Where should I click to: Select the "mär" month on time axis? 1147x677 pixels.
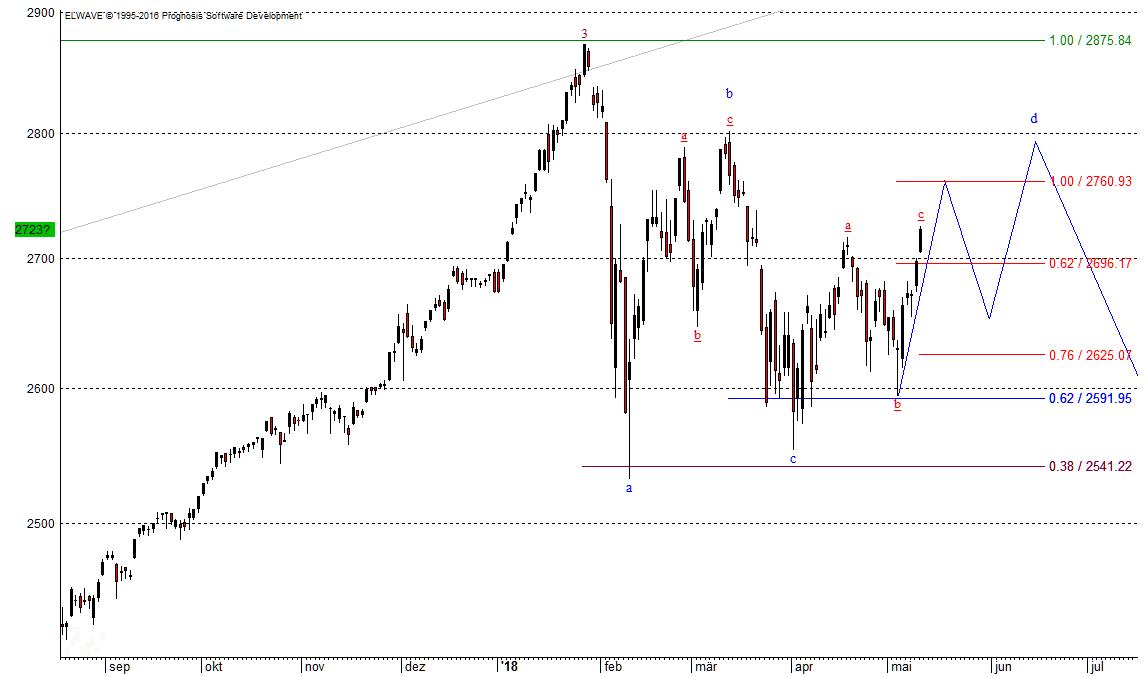[706, 667]
